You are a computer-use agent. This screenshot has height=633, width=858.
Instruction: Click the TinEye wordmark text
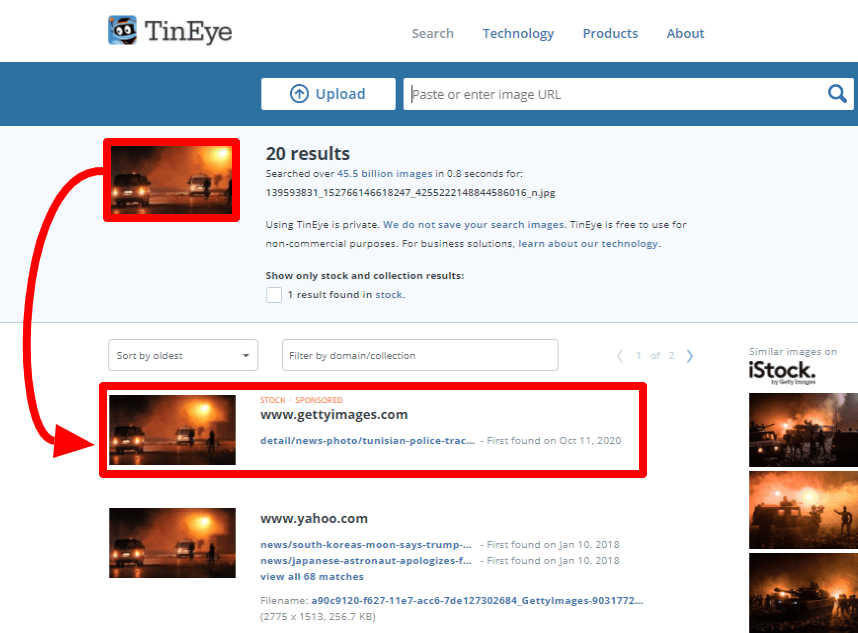coord(188,32)
